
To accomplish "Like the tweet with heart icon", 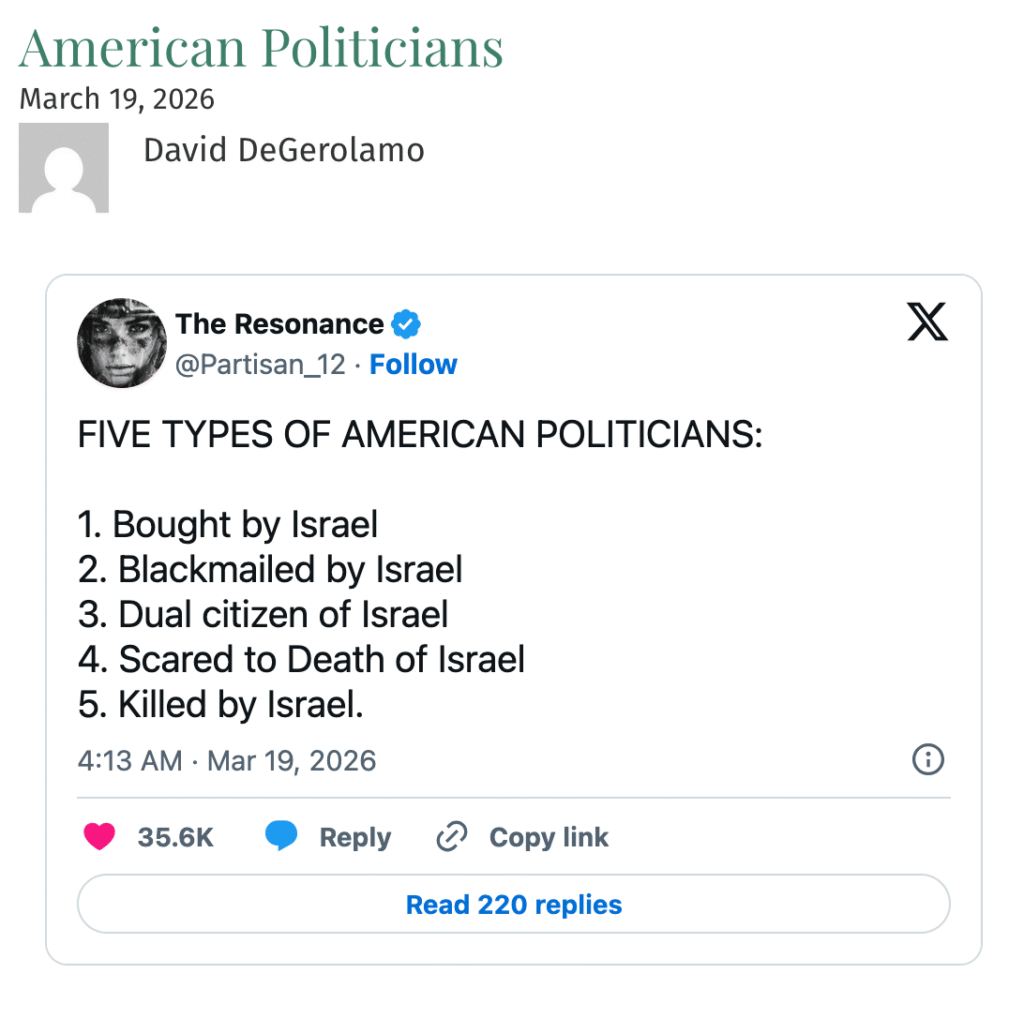I will point(100,837).
